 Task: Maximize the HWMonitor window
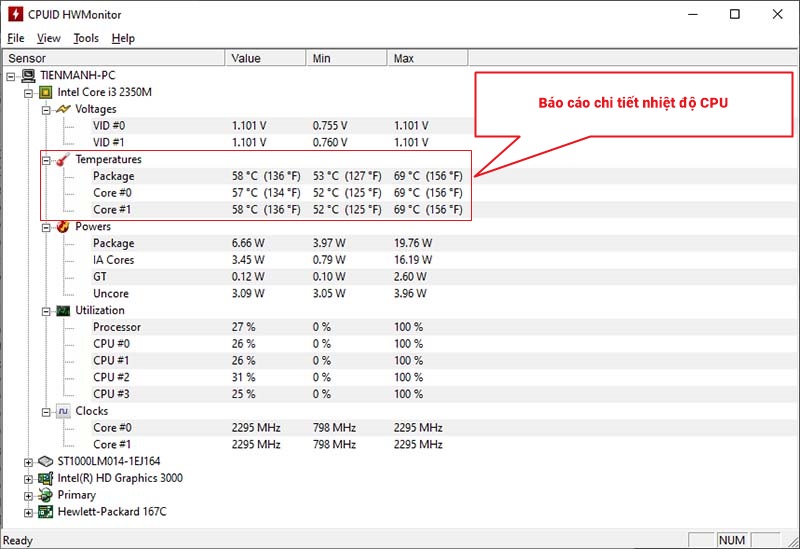735,14
